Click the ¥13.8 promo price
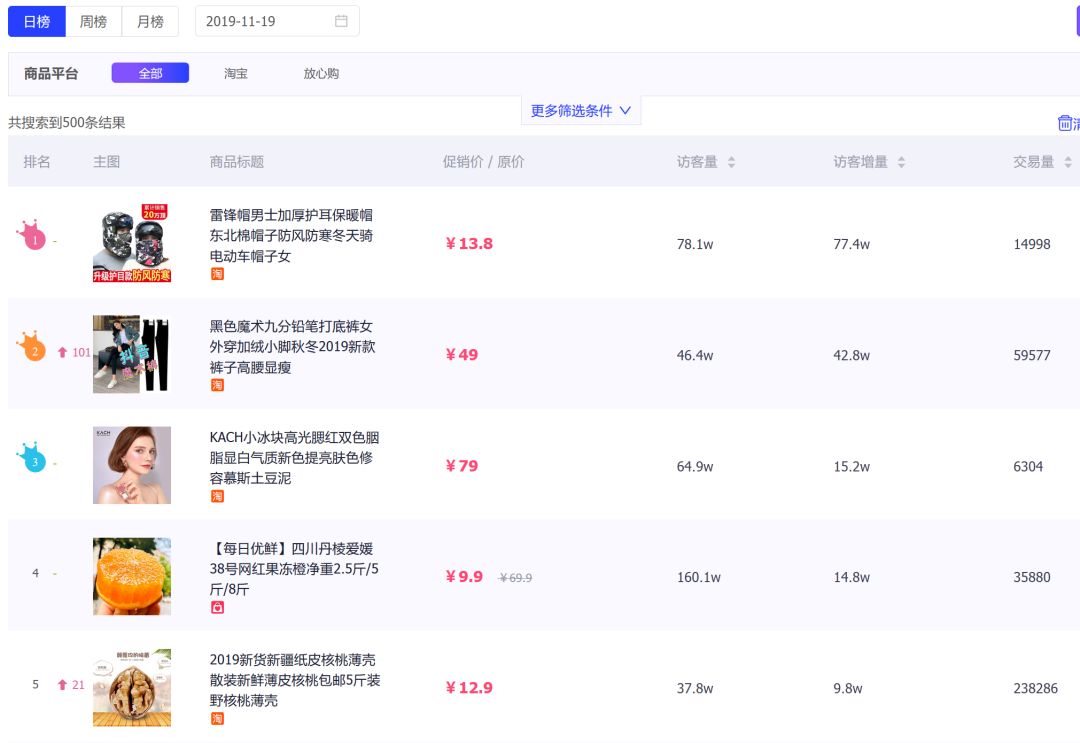The width and height of the screenshot is (1080, 743). tap(469, 244)
